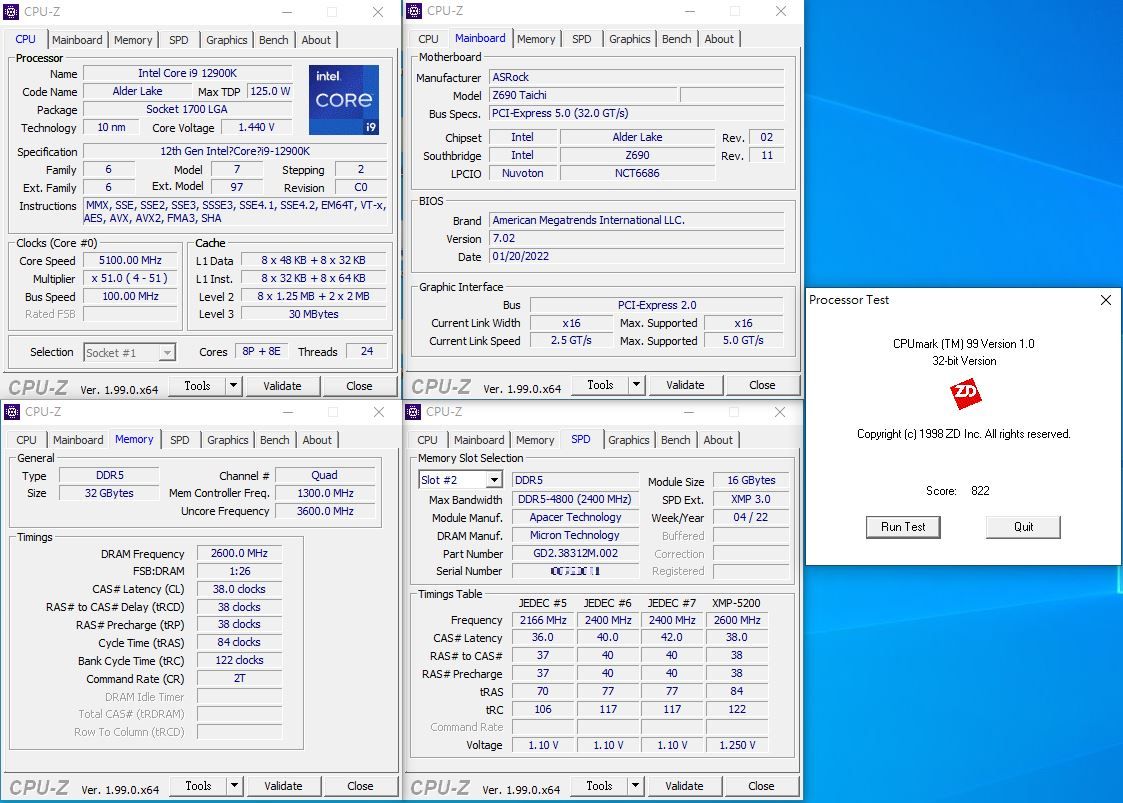
Task: Open Tools dropdown arrow in Memory window
Action: [x=234, y=786]
